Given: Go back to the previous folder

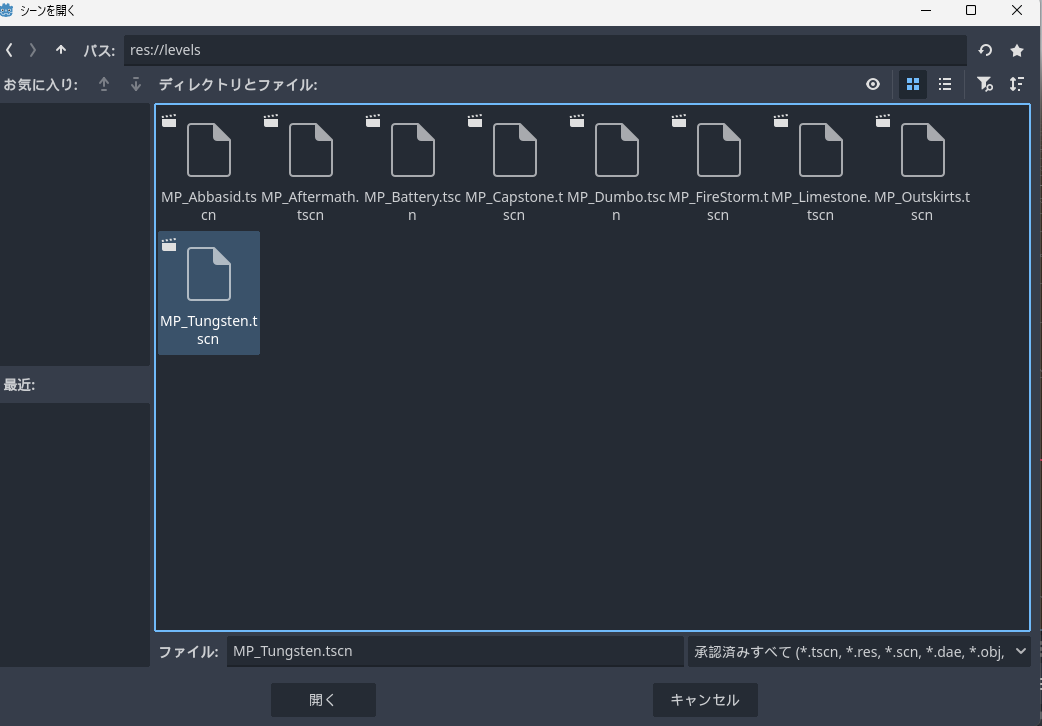Looking at the screenshot, I should (x=9, y=50).
